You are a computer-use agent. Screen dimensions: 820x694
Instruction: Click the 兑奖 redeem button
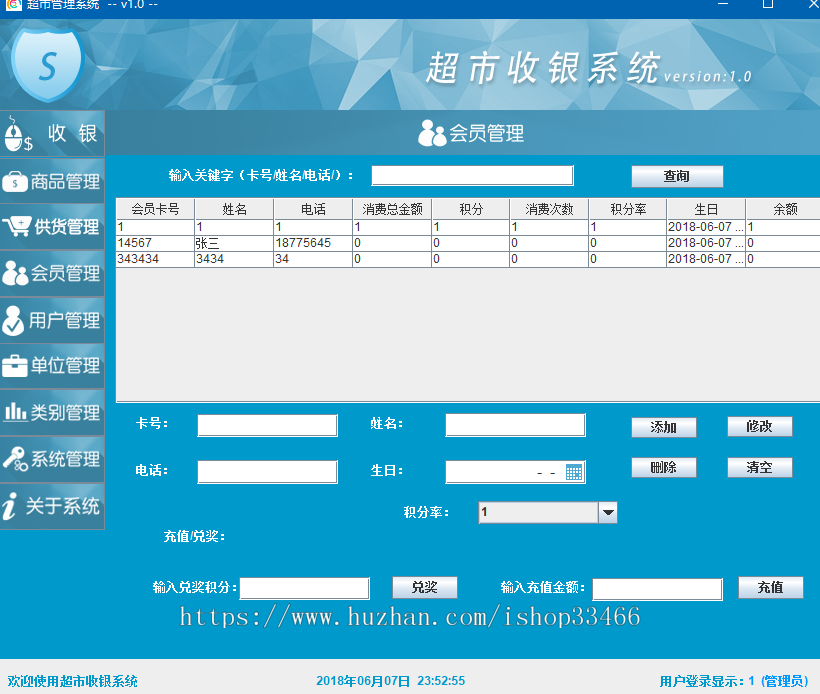pos(424,588)
